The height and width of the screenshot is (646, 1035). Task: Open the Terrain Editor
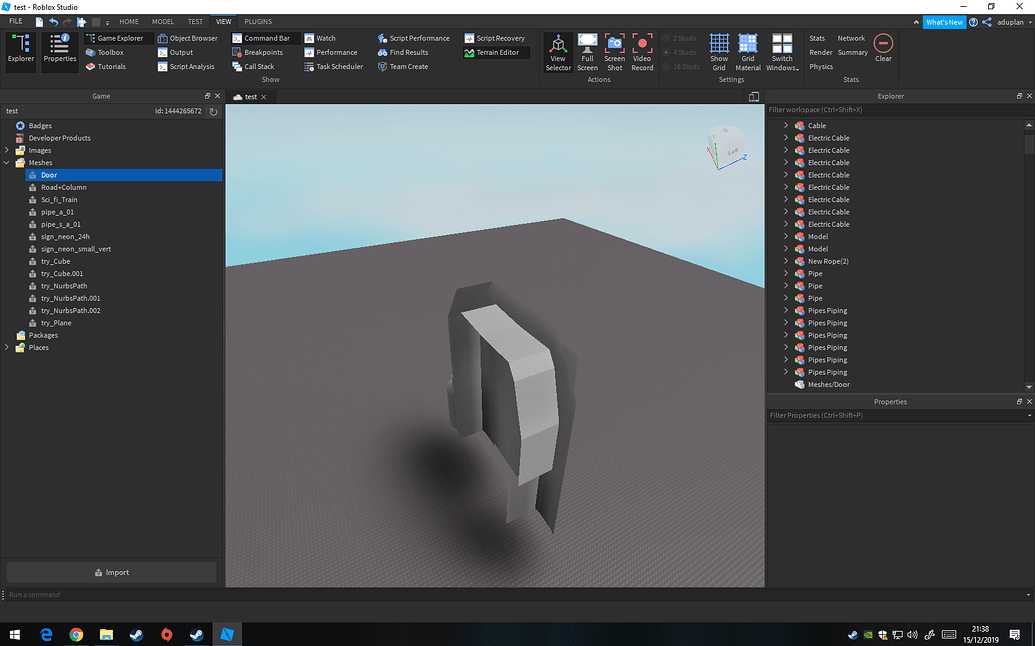[495, 52]
